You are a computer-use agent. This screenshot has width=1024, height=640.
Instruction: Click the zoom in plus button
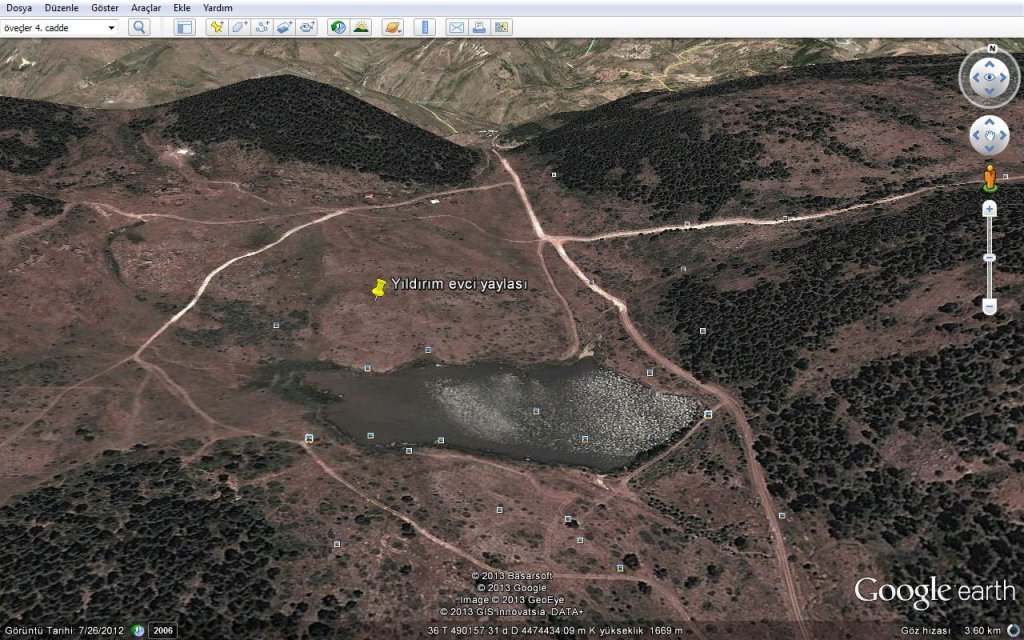tap(989, 209)
